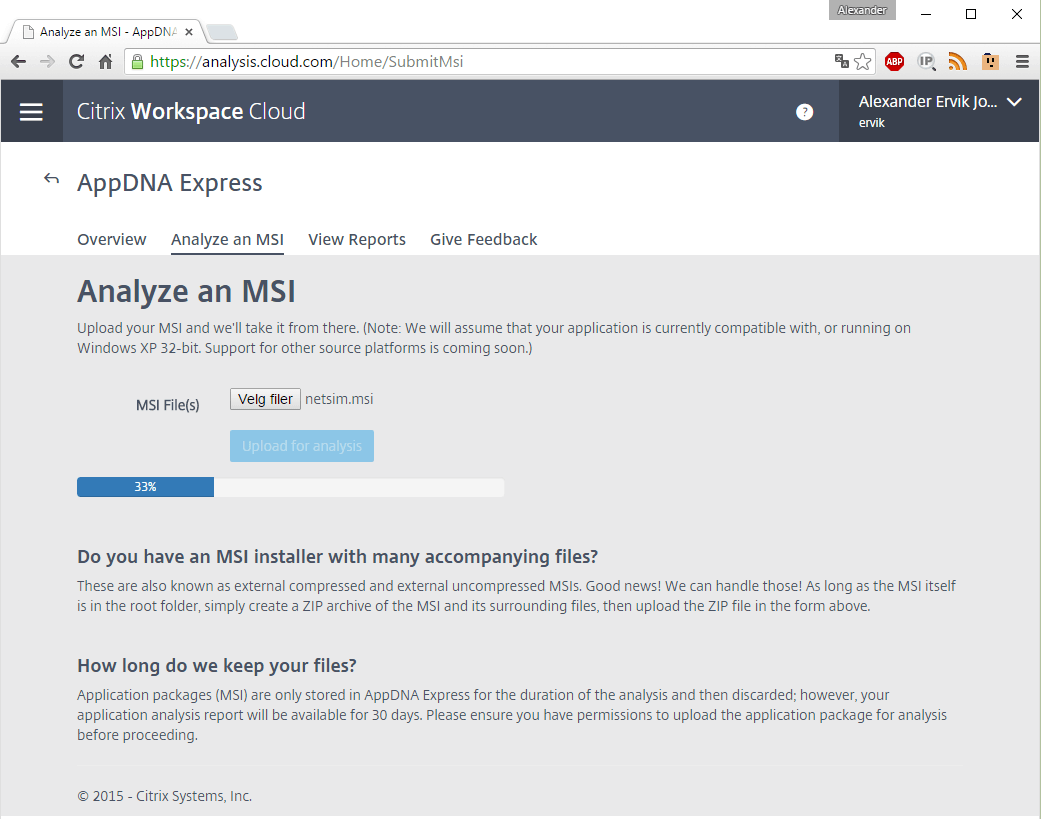Click the Alexander profile badge in title bar

[x=862, y=10]
